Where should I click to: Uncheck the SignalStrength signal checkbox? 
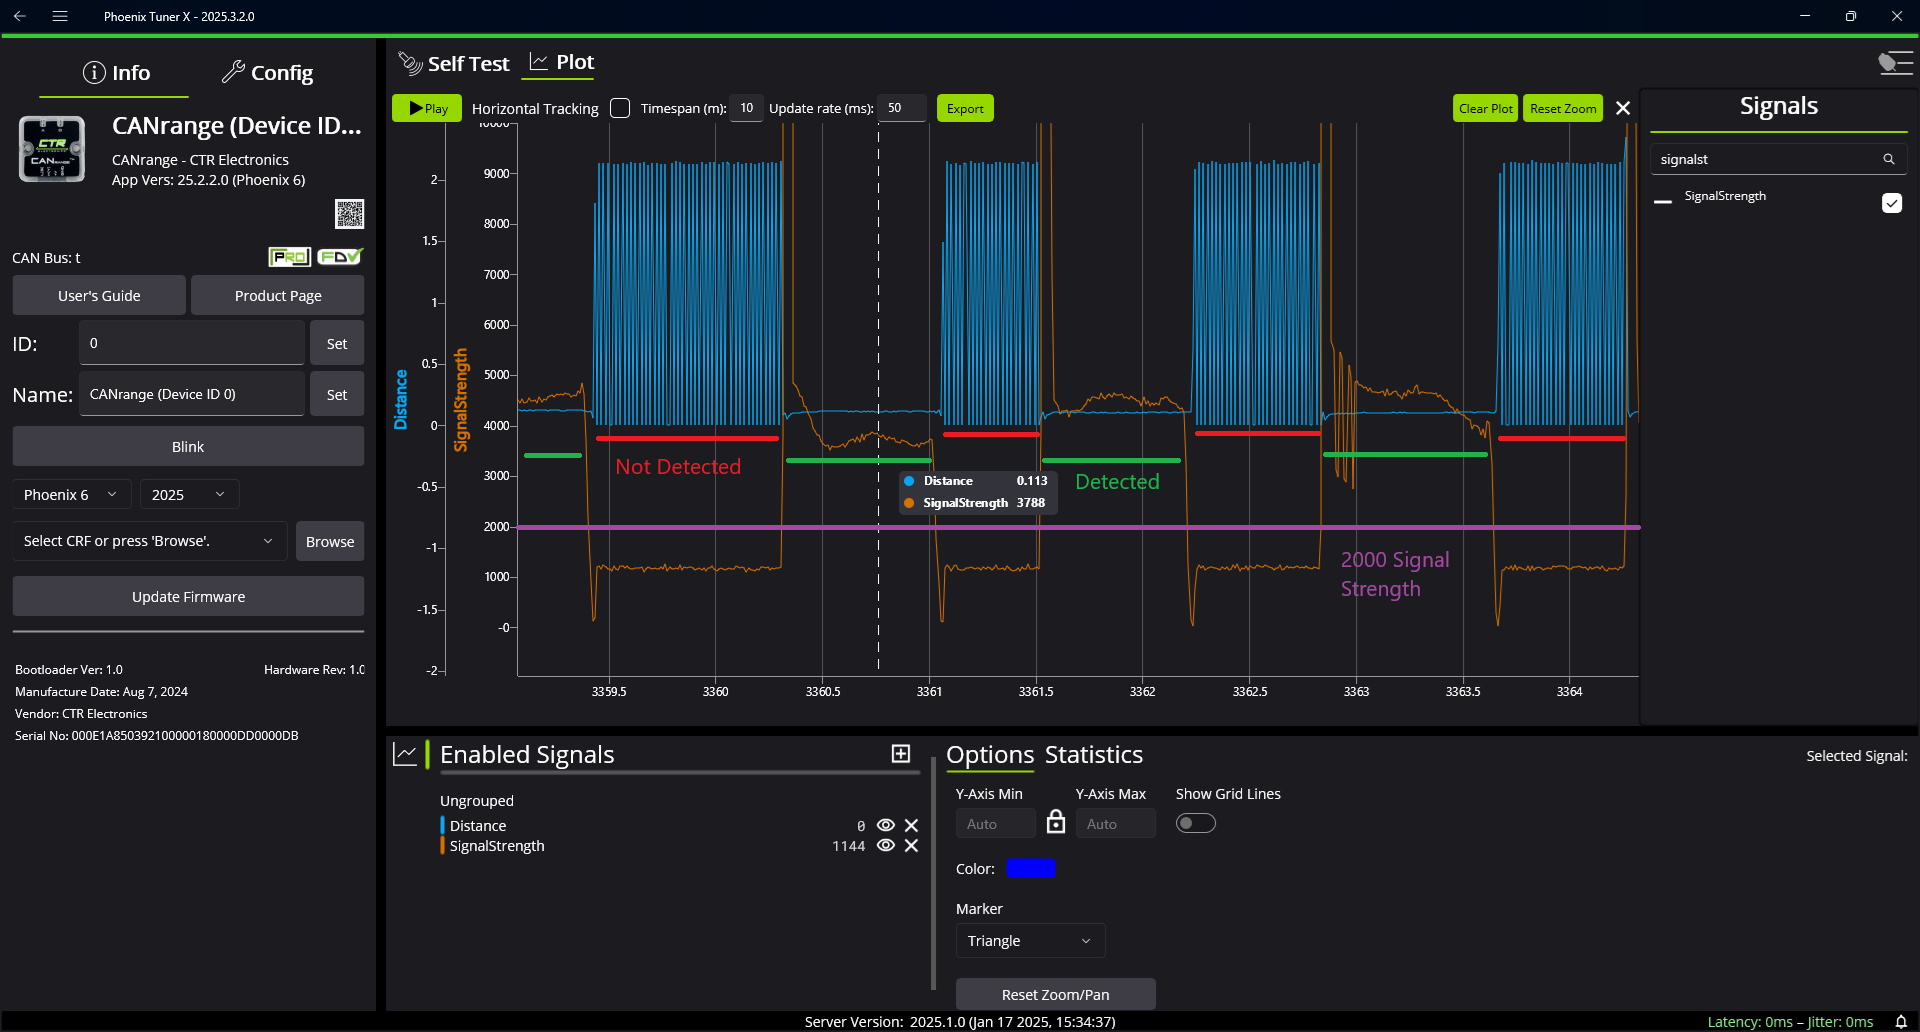[x=1892, y=203]
